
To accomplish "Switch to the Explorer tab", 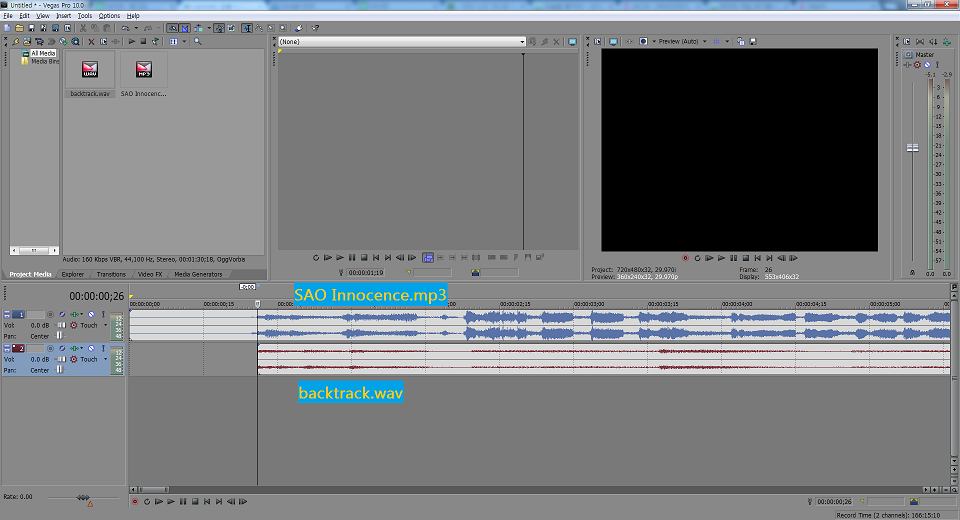I will (x=72, y=274).
